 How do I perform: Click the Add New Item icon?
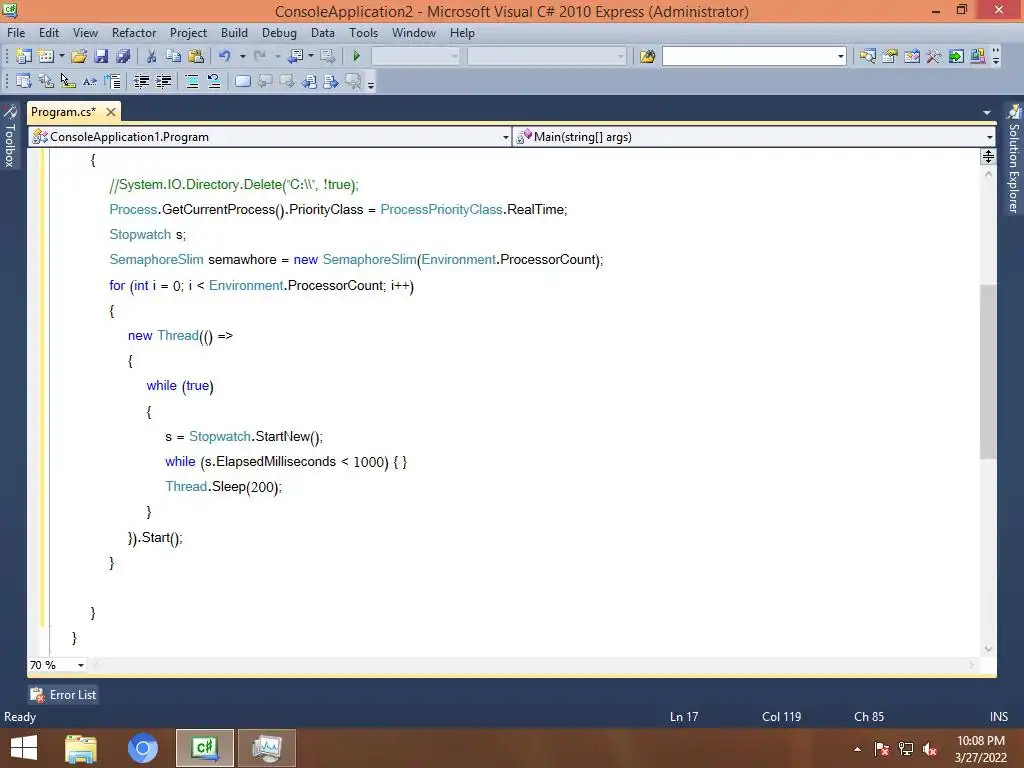tap(46, 56)
